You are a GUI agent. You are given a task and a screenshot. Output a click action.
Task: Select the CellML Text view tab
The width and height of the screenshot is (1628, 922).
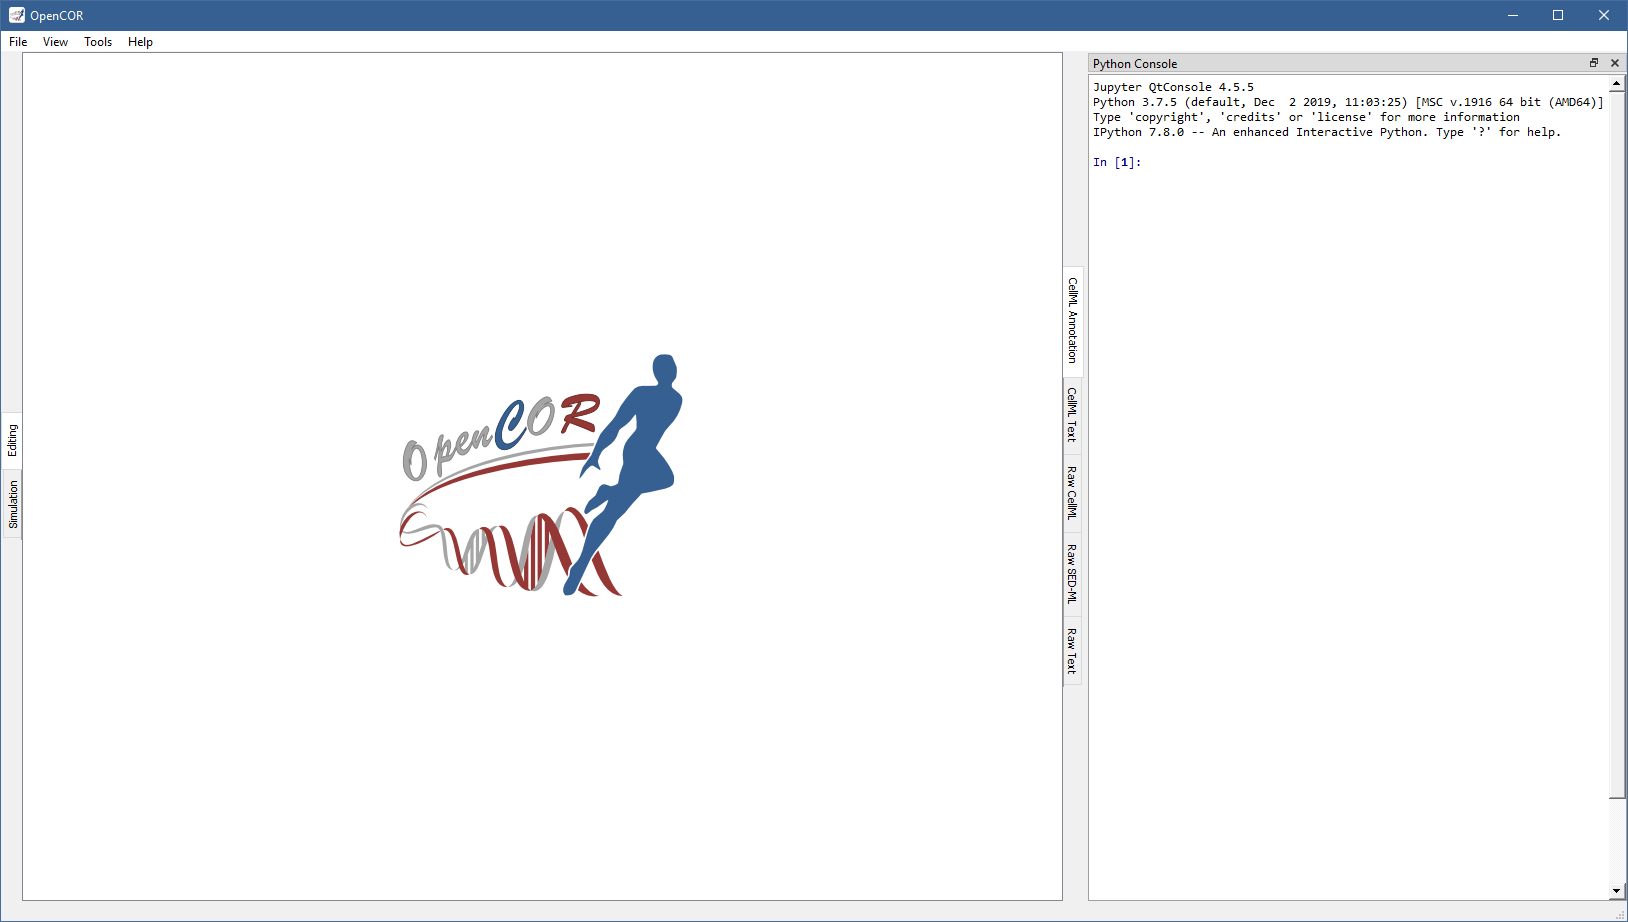tap(1072, 414)
